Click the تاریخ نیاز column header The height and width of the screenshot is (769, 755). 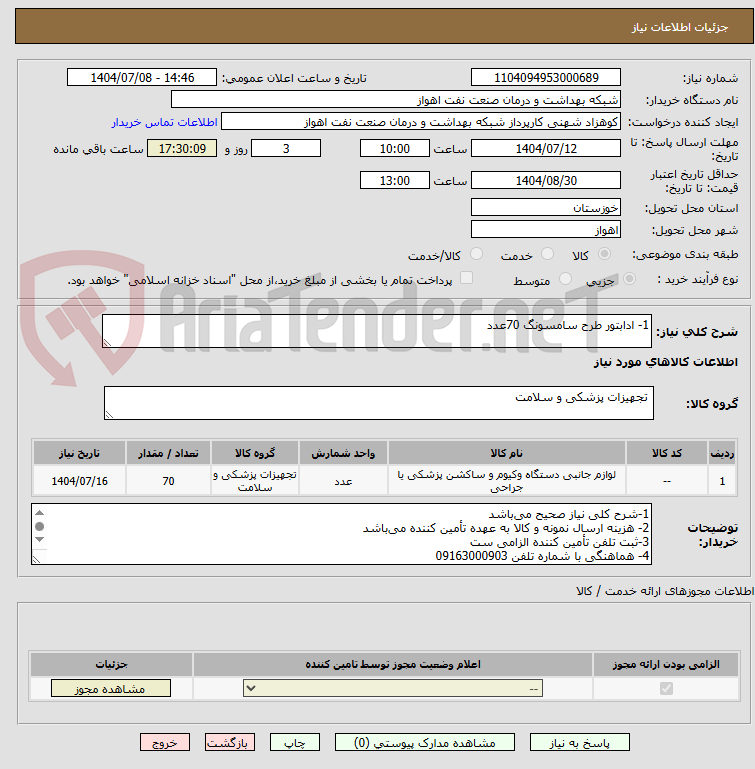(79, 453)
